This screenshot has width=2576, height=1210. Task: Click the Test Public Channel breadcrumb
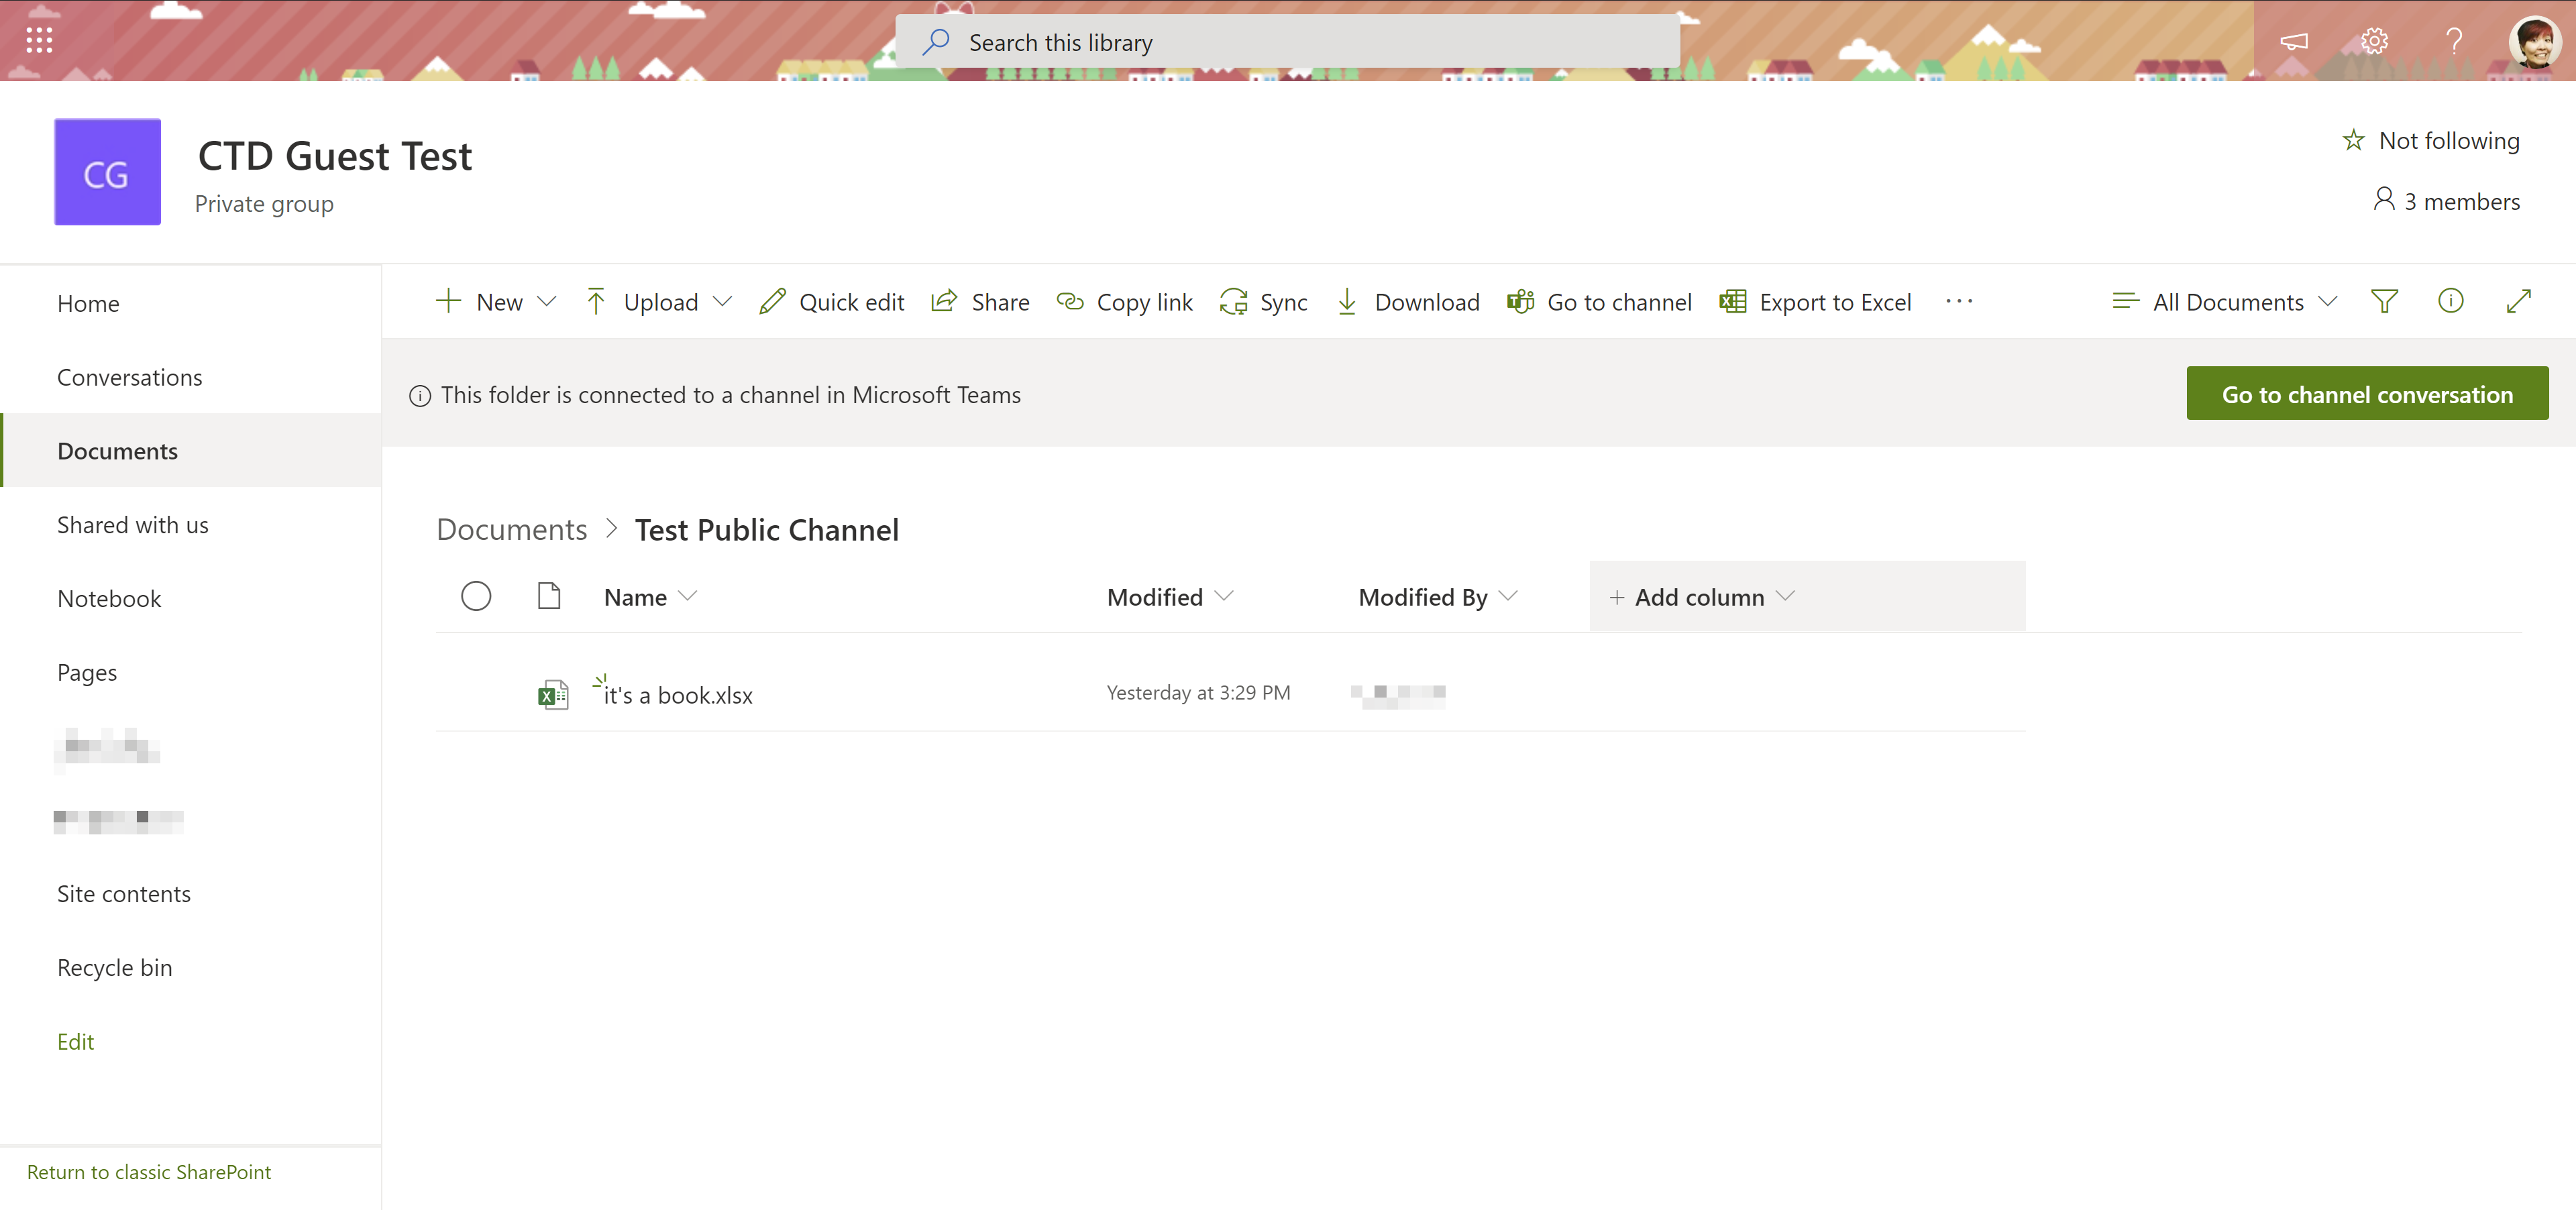(x=767, y=529)
